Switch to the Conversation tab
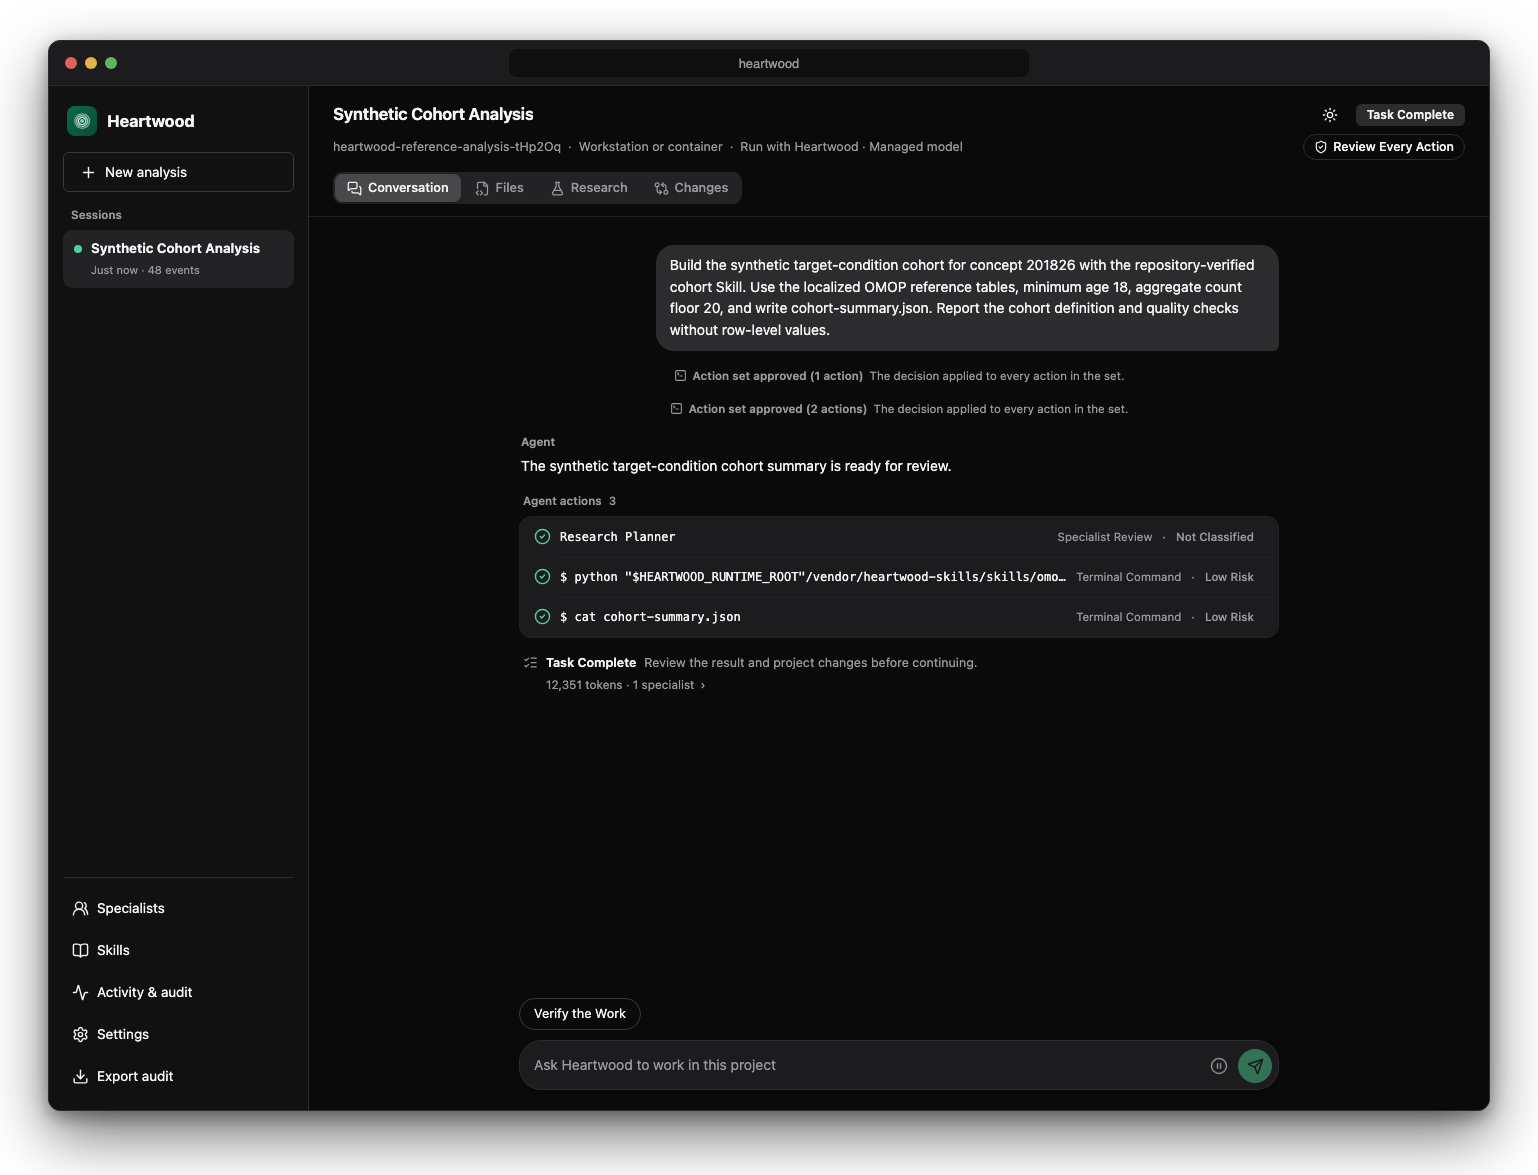 398,188
